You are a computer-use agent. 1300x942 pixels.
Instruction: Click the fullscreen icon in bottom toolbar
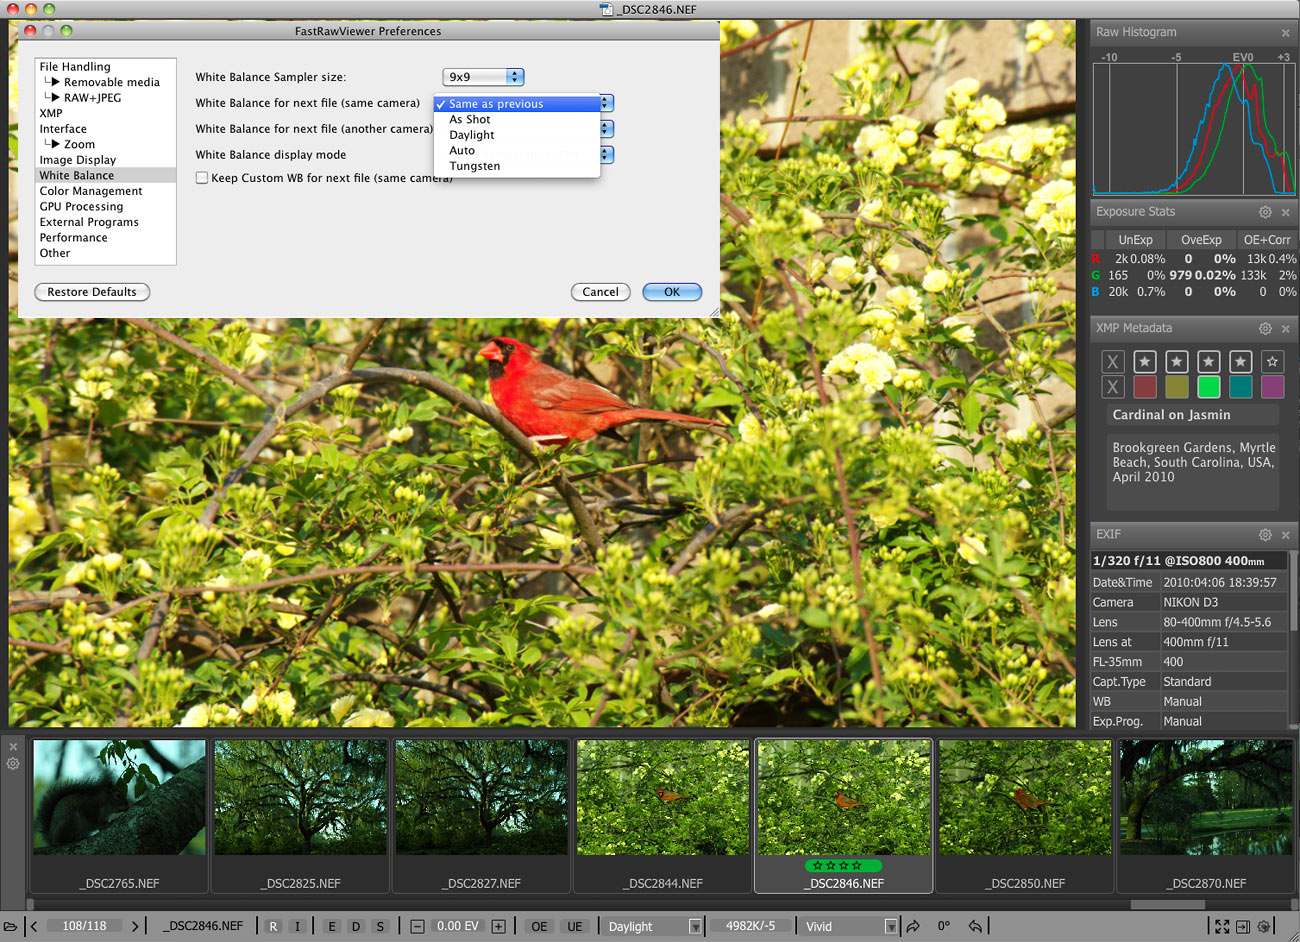pos(1222,927)
